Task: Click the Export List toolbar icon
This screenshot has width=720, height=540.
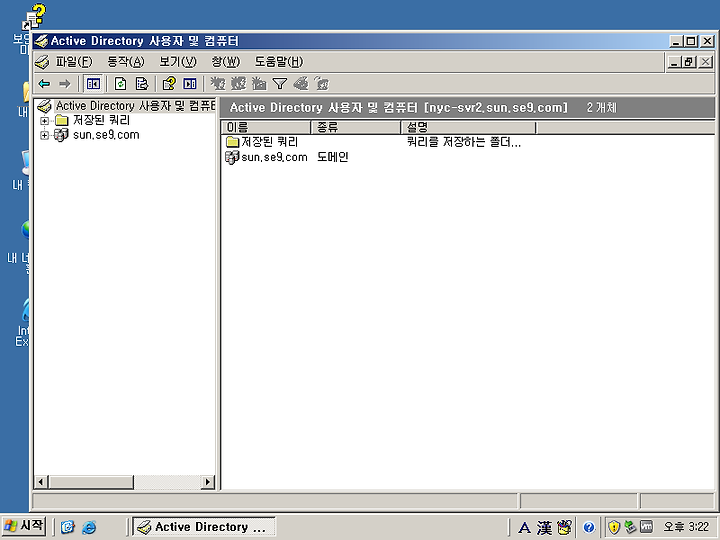Action: click(x=142, y=84)
